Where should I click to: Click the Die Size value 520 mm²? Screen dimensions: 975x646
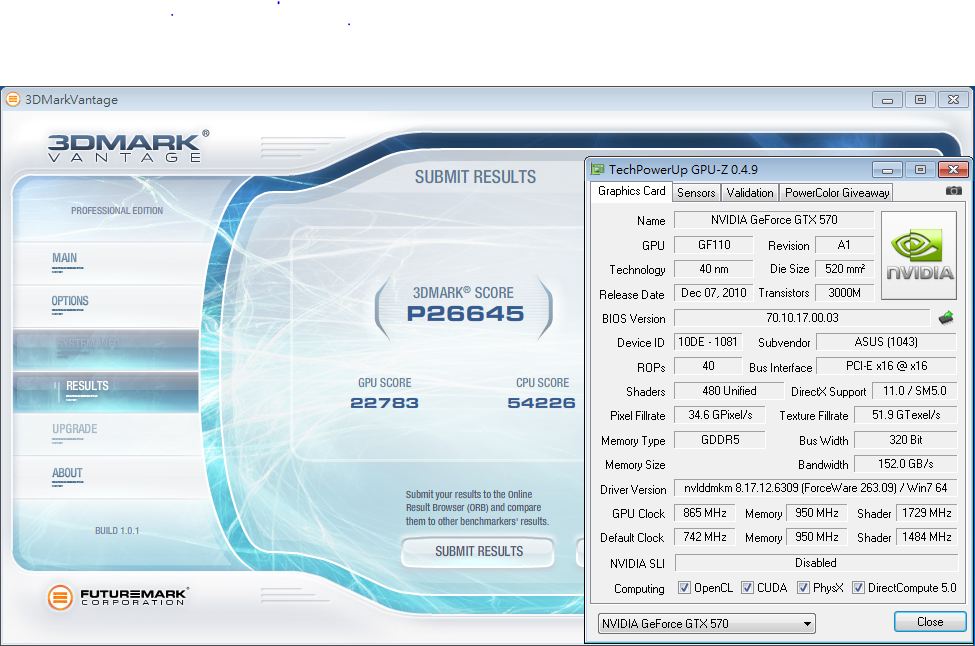click(x=844, y=269)
